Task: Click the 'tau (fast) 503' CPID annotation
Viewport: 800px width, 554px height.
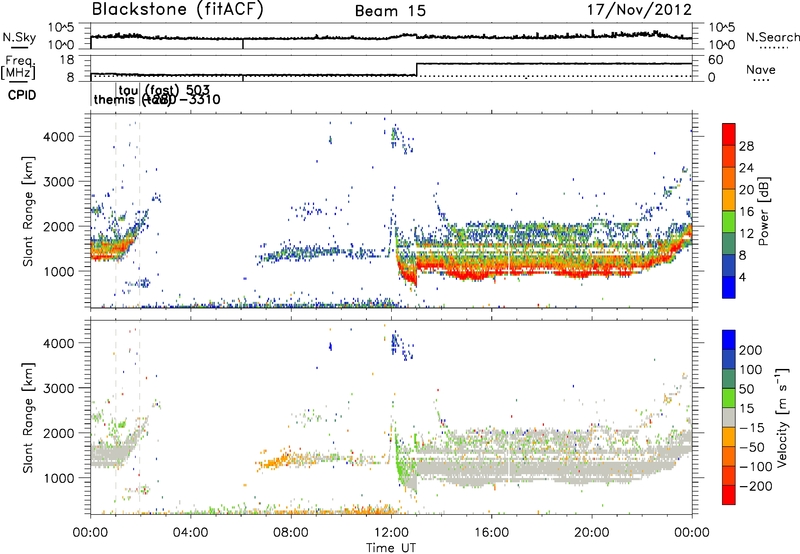Action: pos(164,91)
